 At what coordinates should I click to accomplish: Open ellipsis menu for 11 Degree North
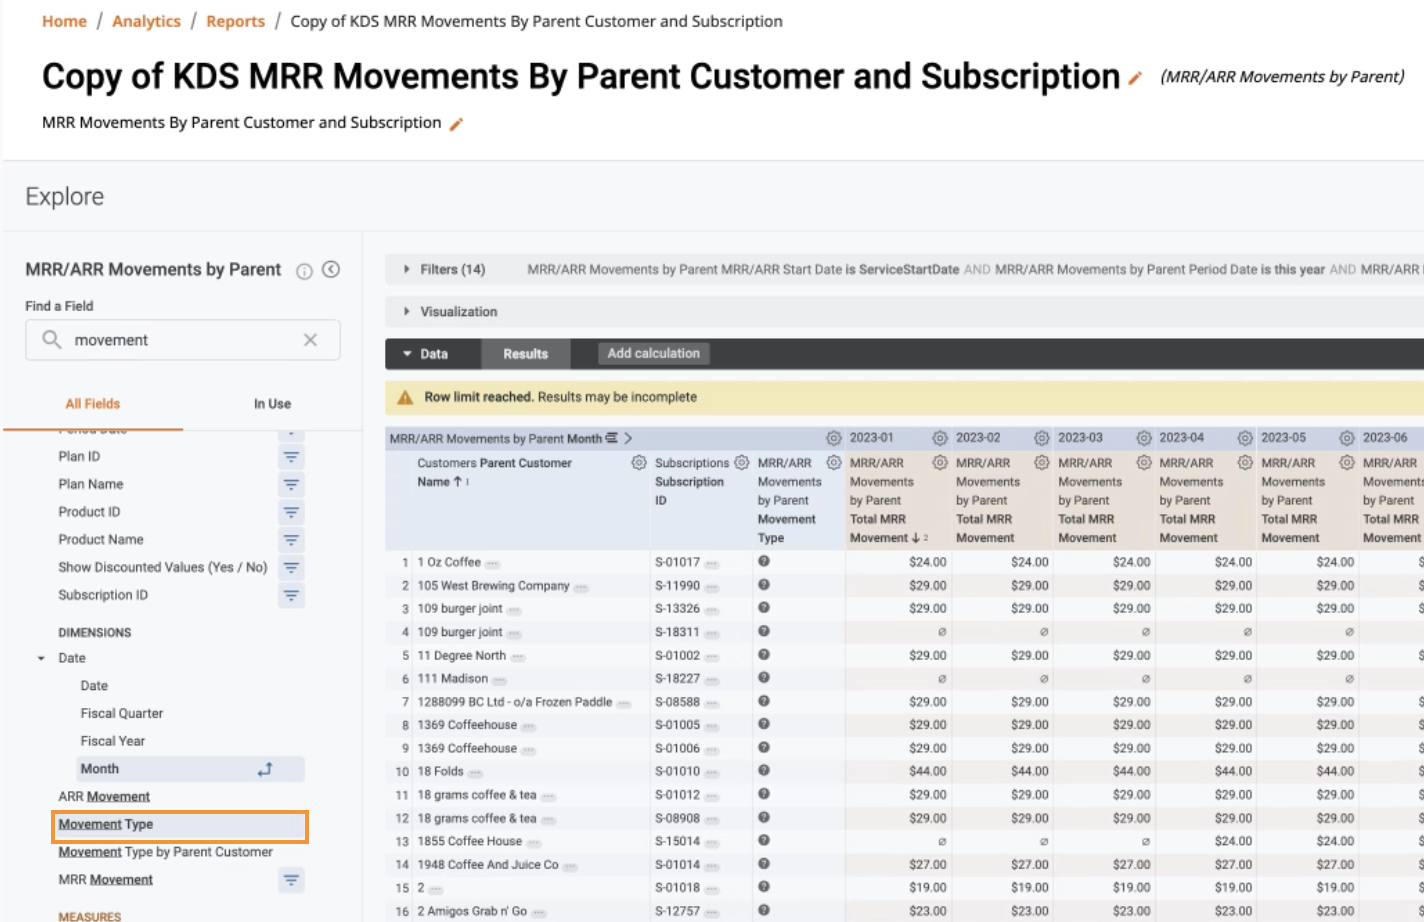[518, 657]
